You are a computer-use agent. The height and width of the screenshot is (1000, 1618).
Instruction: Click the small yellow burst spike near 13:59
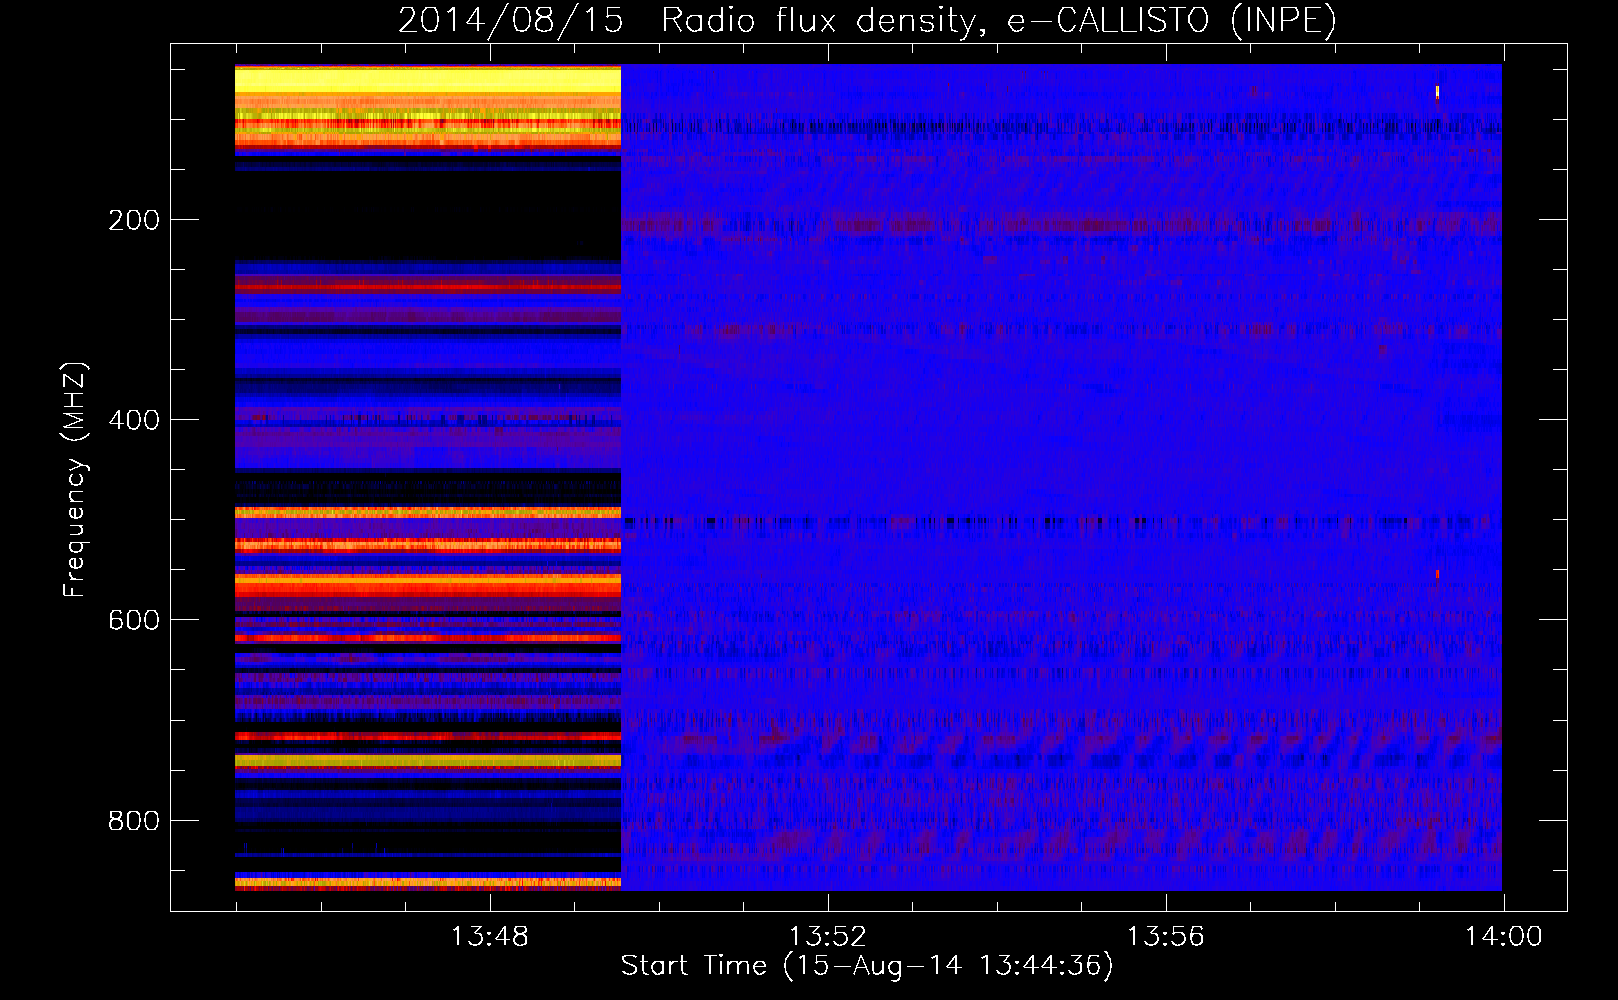pos(1437,92)
